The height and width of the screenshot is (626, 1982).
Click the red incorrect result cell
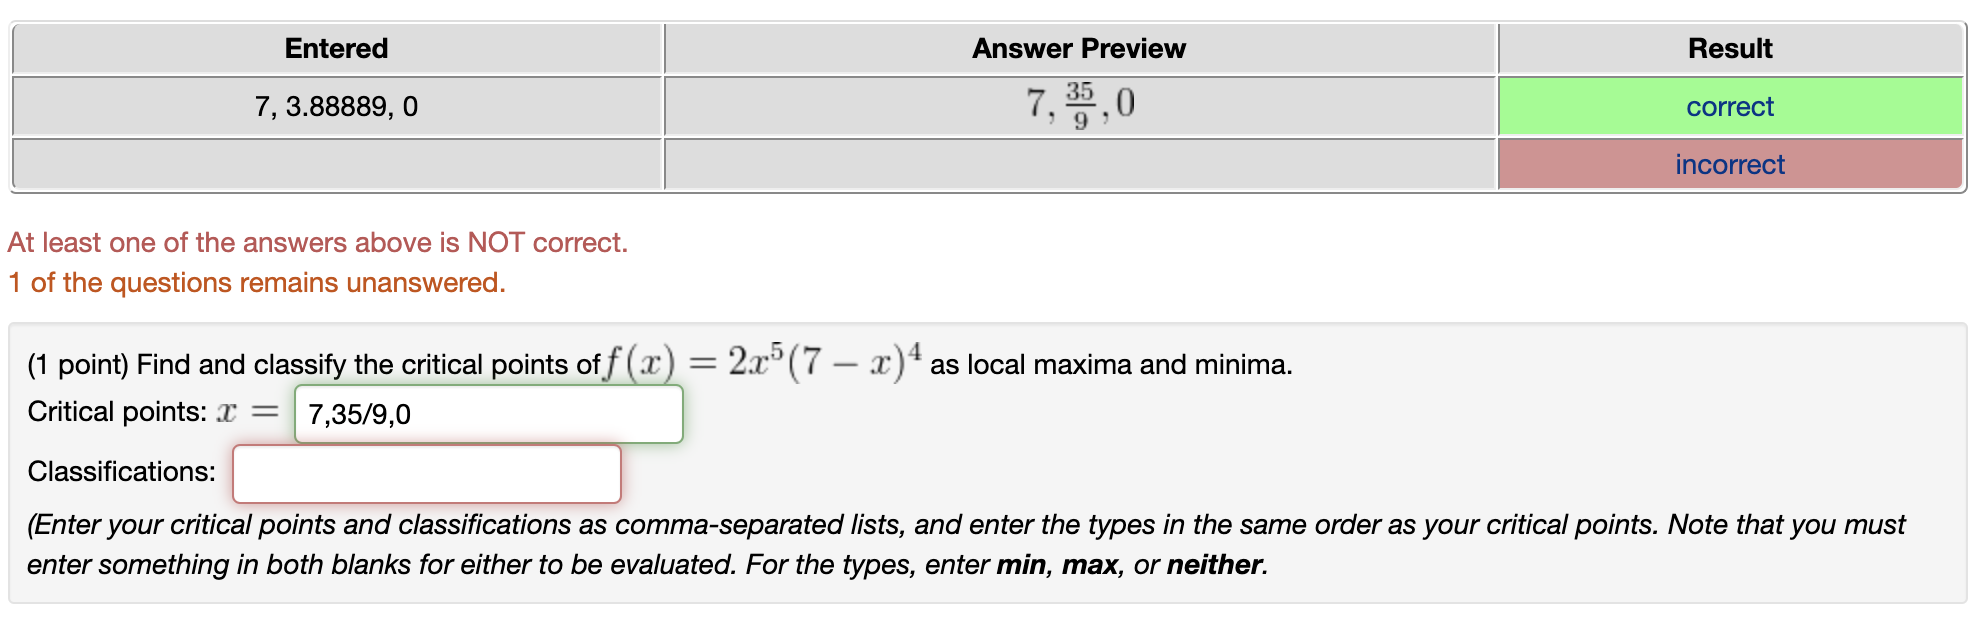tap(1729, 164)
